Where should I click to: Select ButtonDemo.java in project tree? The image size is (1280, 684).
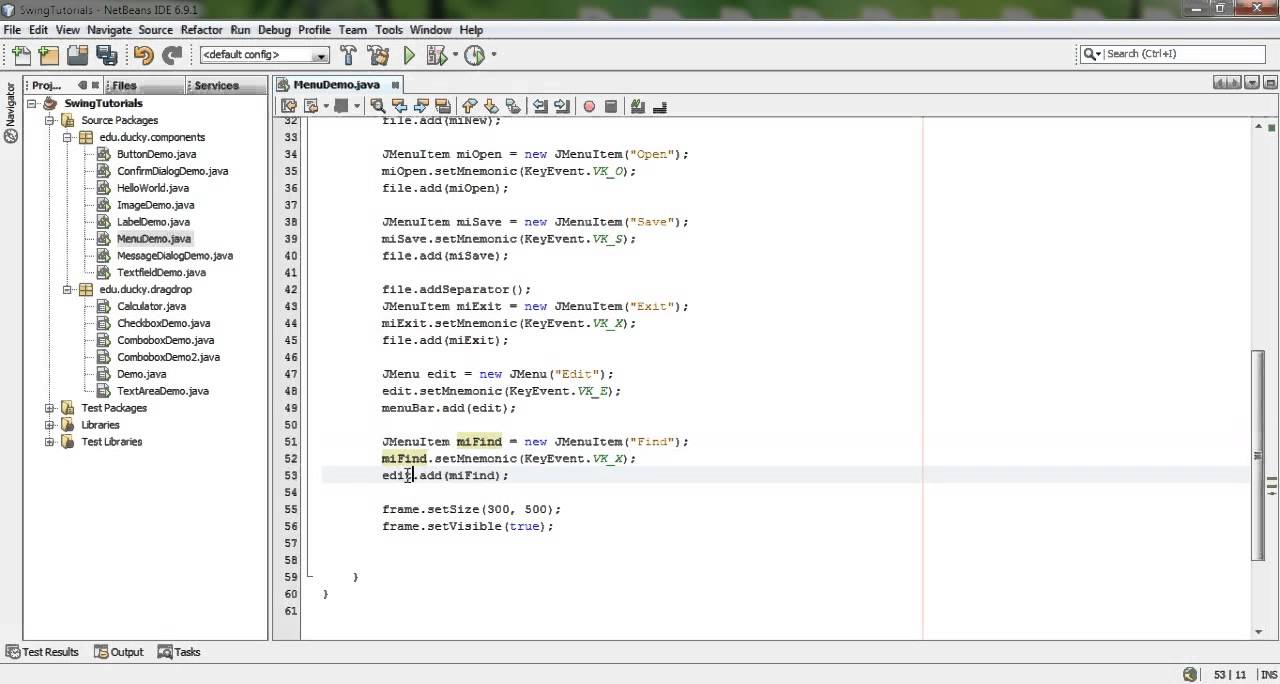click(x=156, y=154)
